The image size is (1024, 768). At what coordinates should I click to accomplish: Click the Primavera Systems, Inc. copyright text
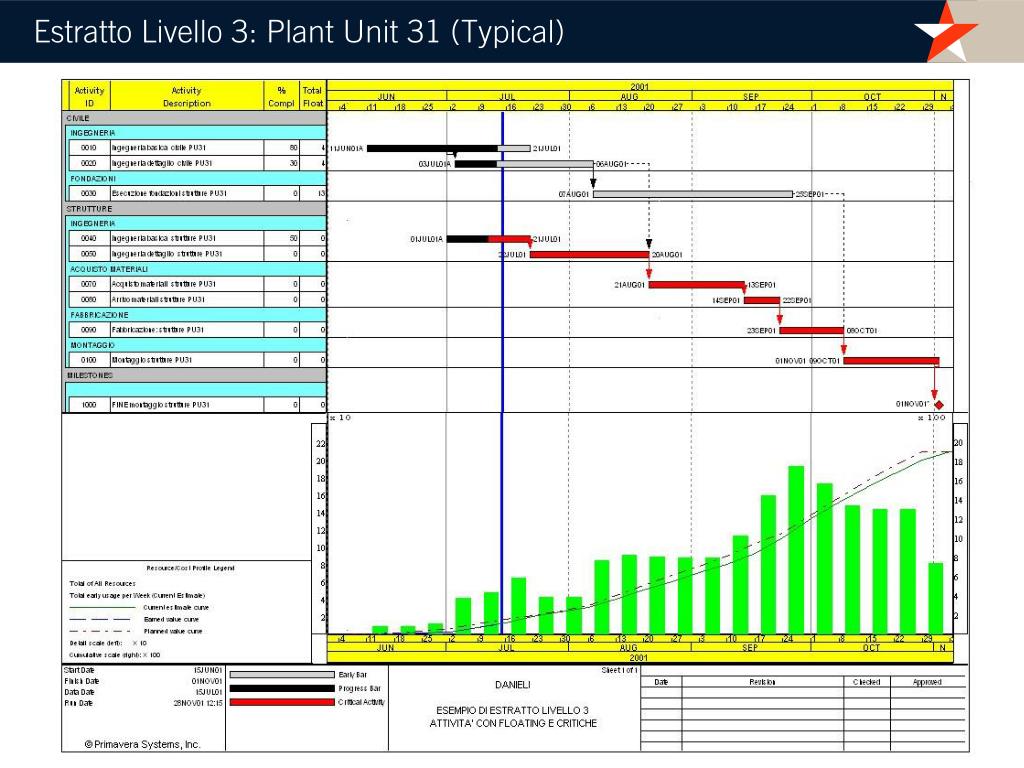pyautogui.click(x=142, y=744)
